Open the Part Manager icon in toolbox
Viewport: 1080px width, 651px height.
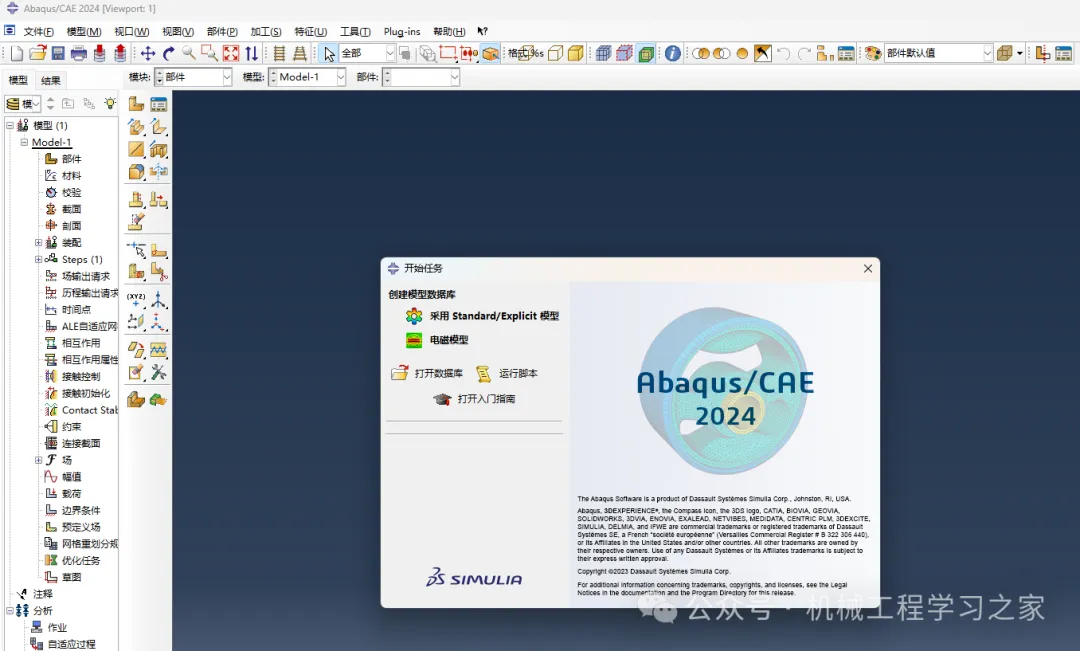[158, 104]
